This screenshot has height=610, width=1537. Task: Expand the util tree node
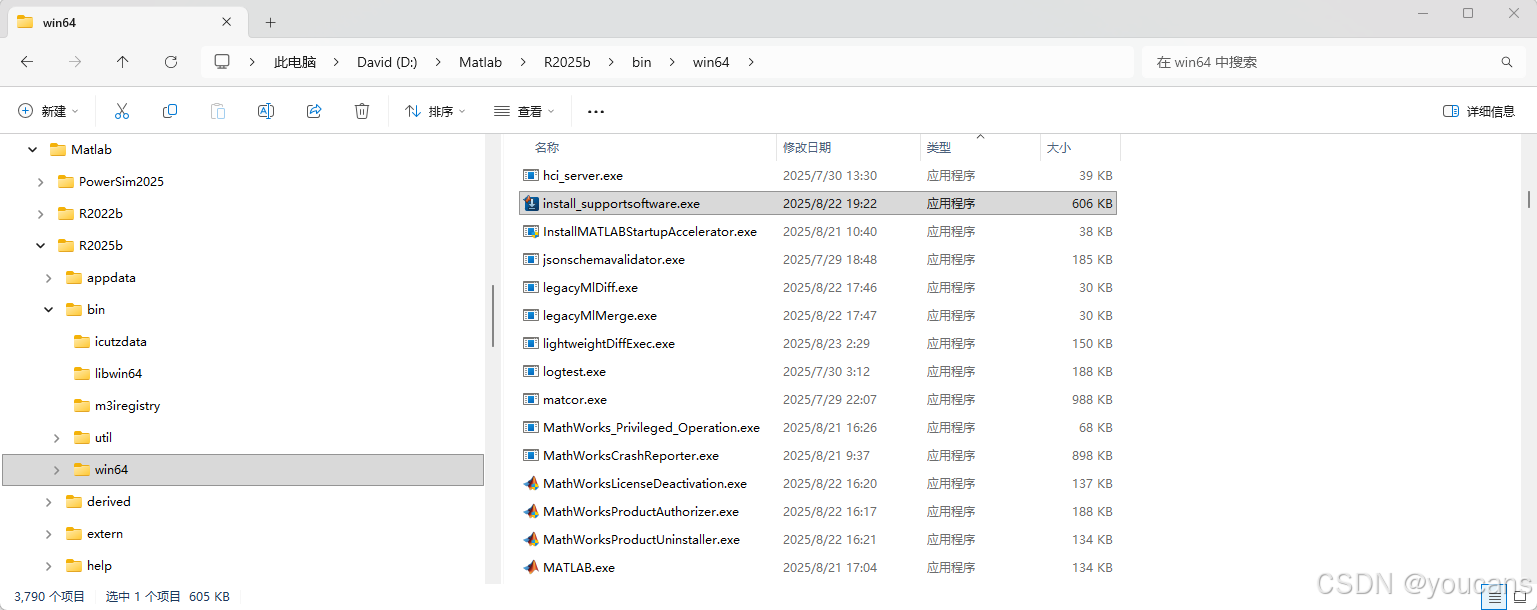[56, 438]
